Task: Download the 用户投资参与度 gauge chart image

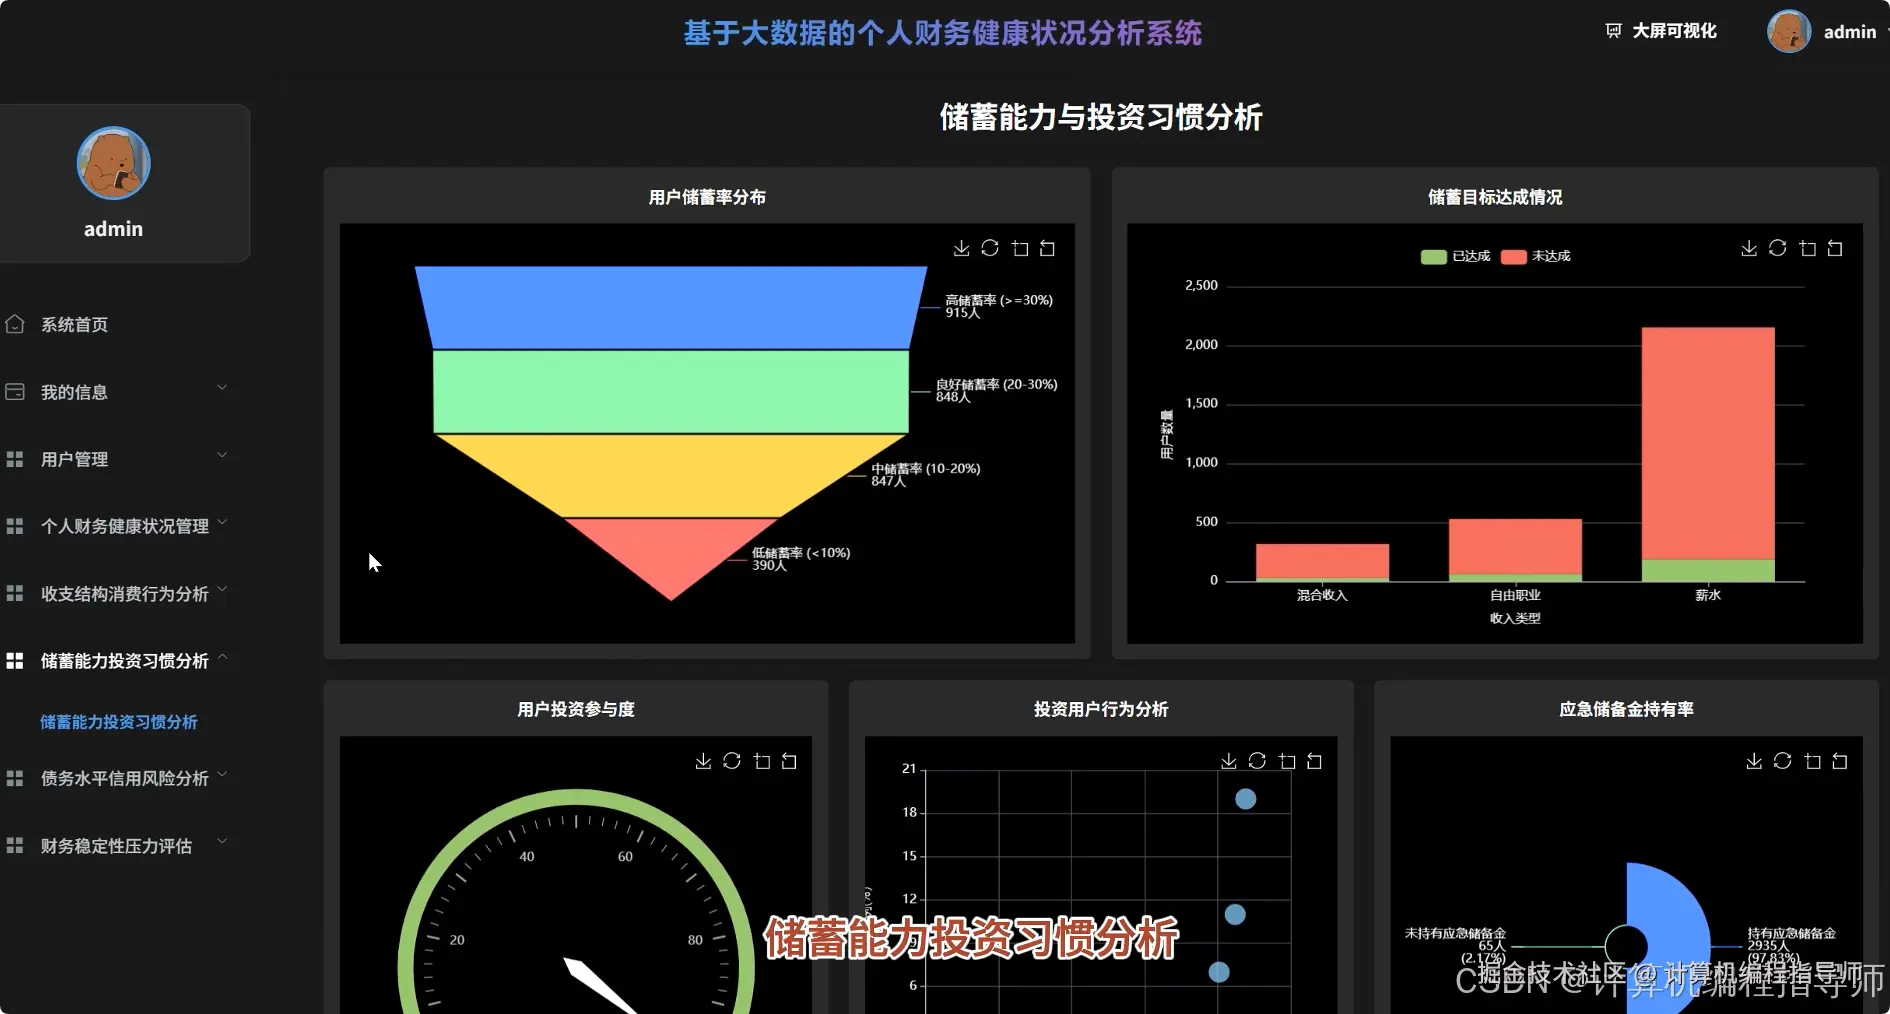Action: [x=703, y=760]
